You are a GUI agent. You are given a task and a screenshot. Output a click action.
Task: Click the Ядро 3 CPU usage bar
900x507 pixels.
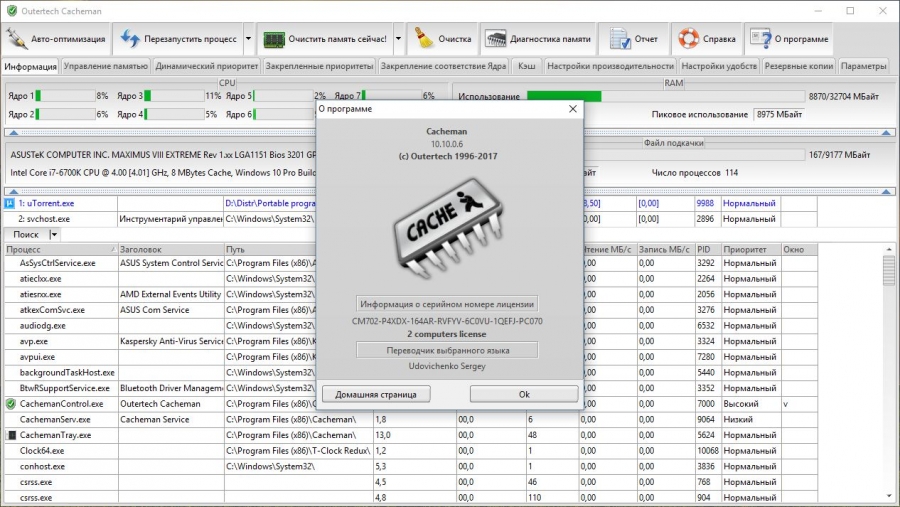point(174,96)
